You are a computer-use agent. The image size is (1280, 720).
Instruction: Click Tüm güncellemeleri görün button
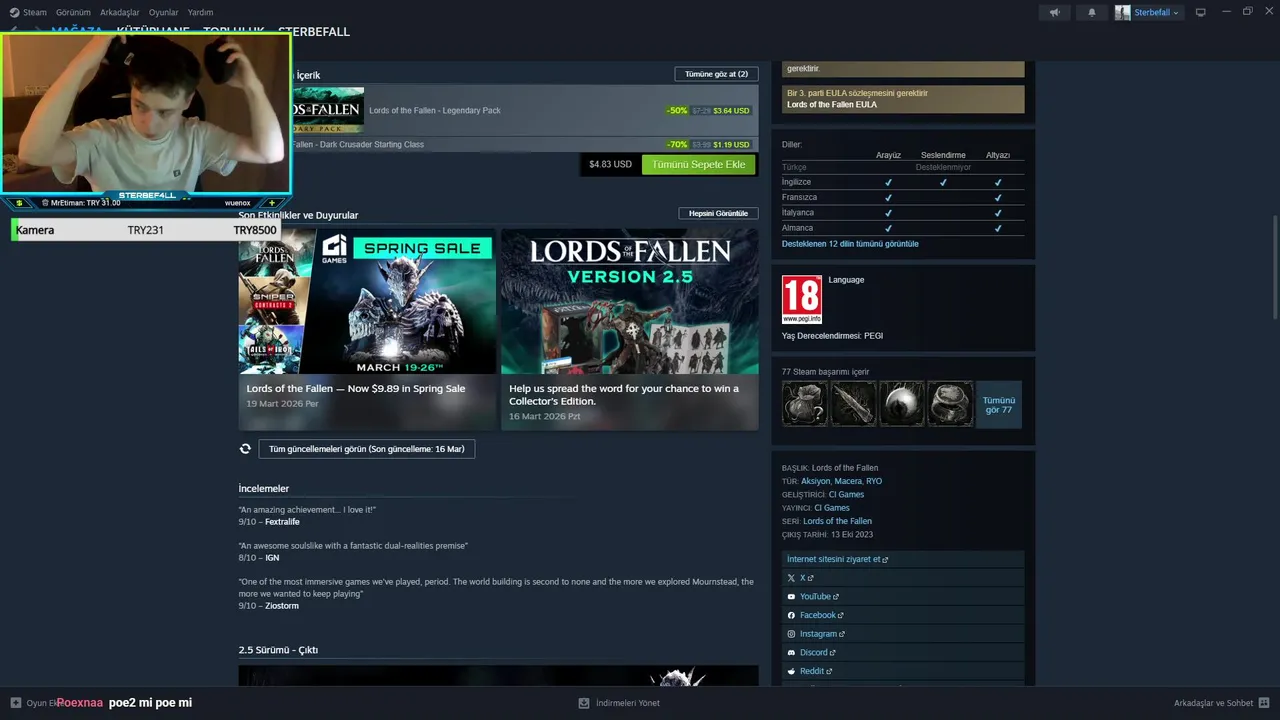367,449
